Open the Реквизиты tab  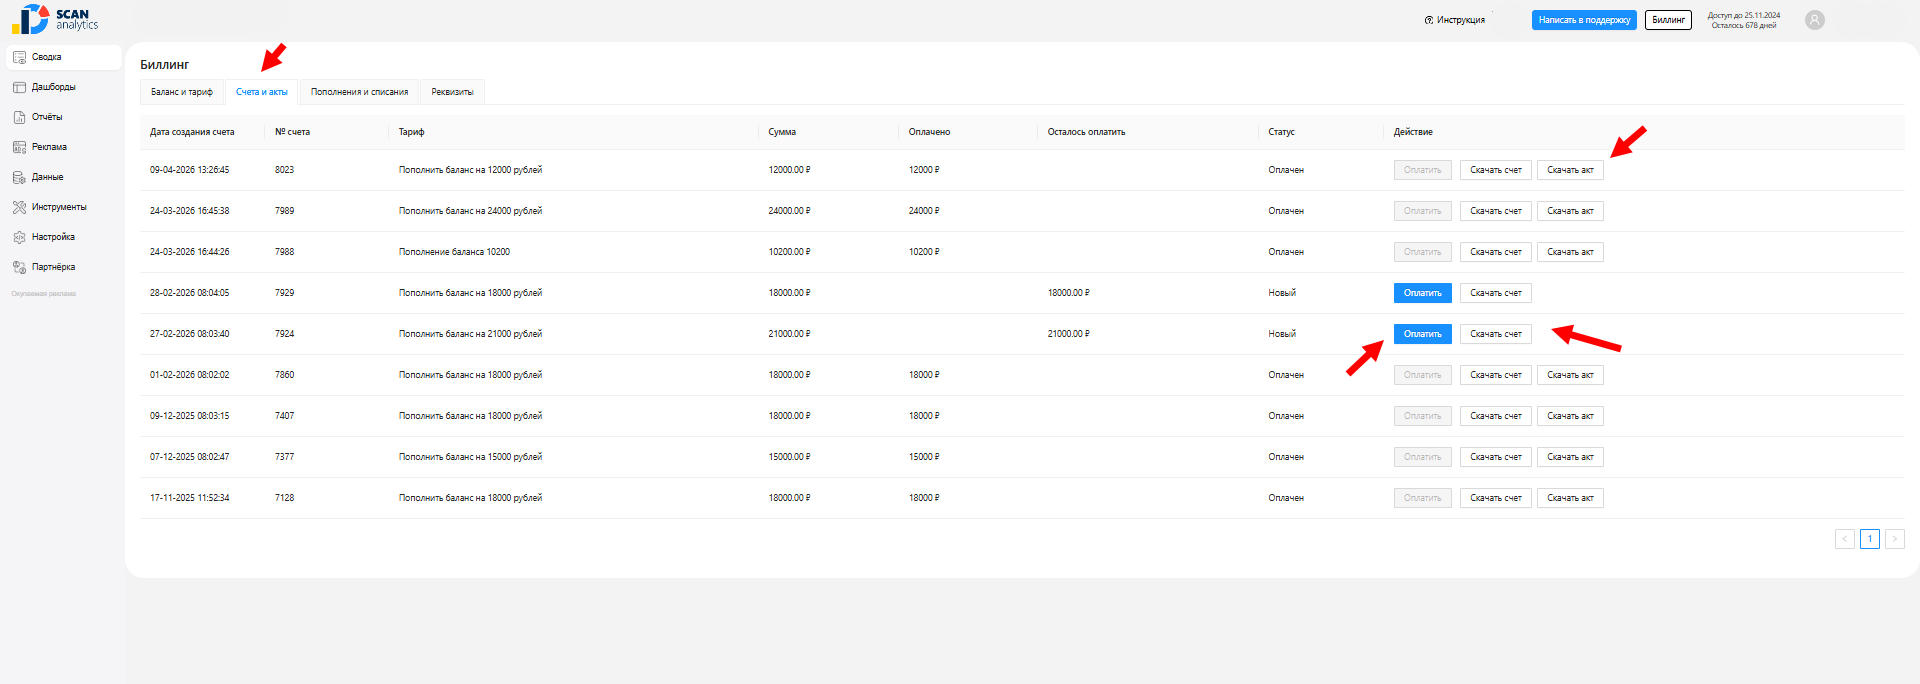coord(453,92)
